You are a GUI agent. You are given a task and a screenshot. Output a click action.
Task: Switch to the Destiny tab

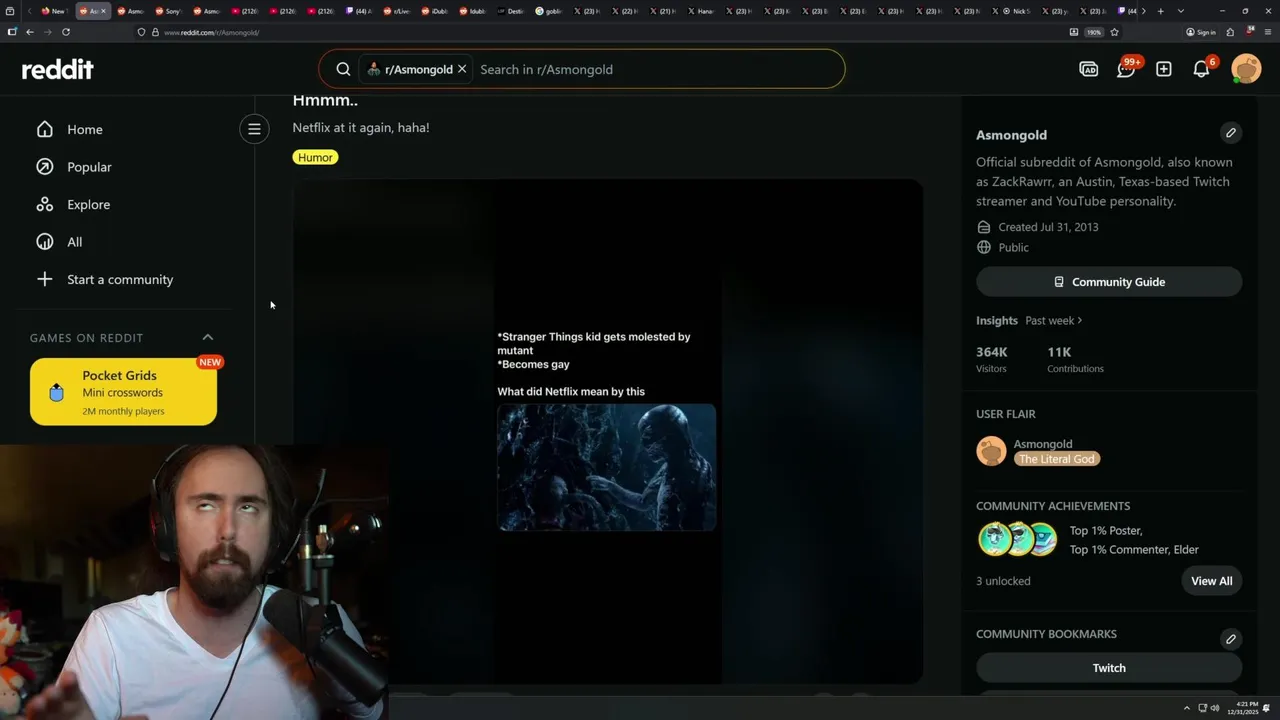(511, 11)
